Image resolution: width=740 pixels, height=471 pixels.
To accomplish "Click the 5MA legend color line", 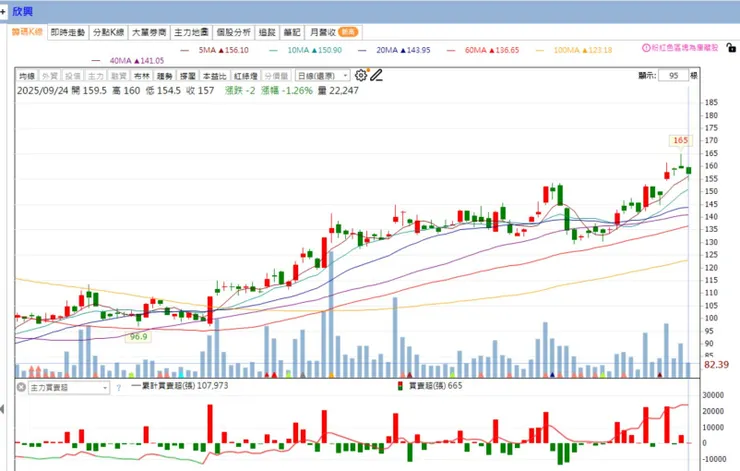I will pyautogui.click(x=185, y=50).
